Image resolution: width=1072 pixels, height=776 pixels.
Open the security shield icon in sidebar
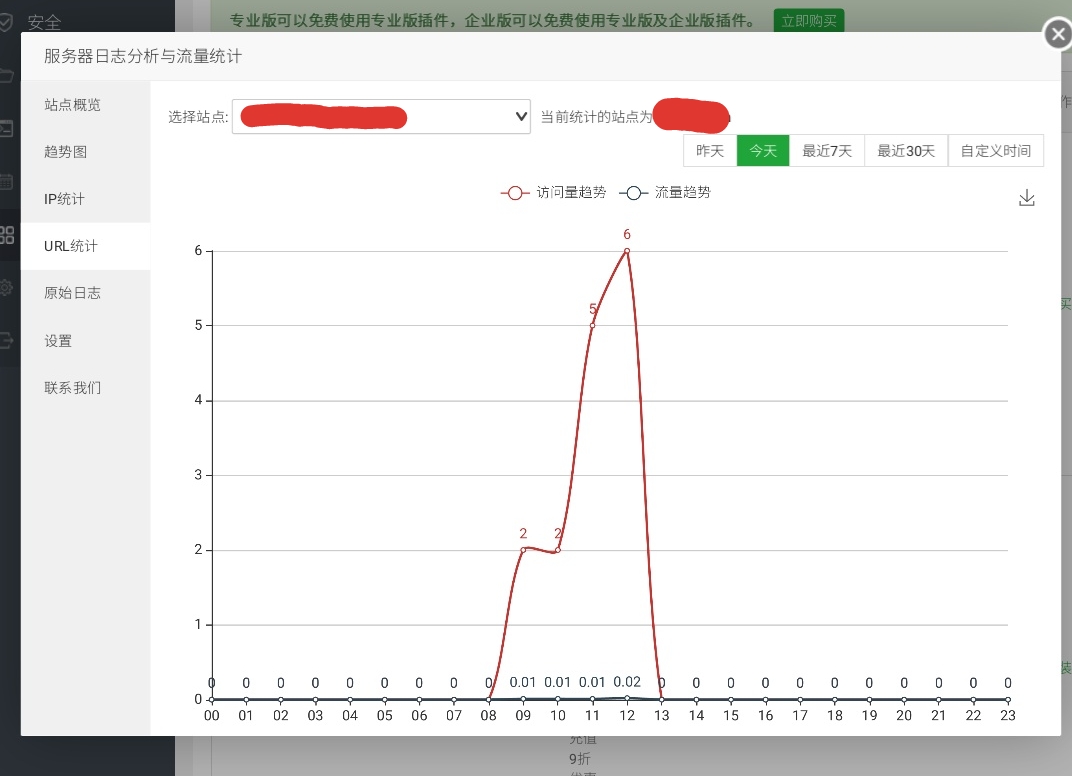click(5, 22)
